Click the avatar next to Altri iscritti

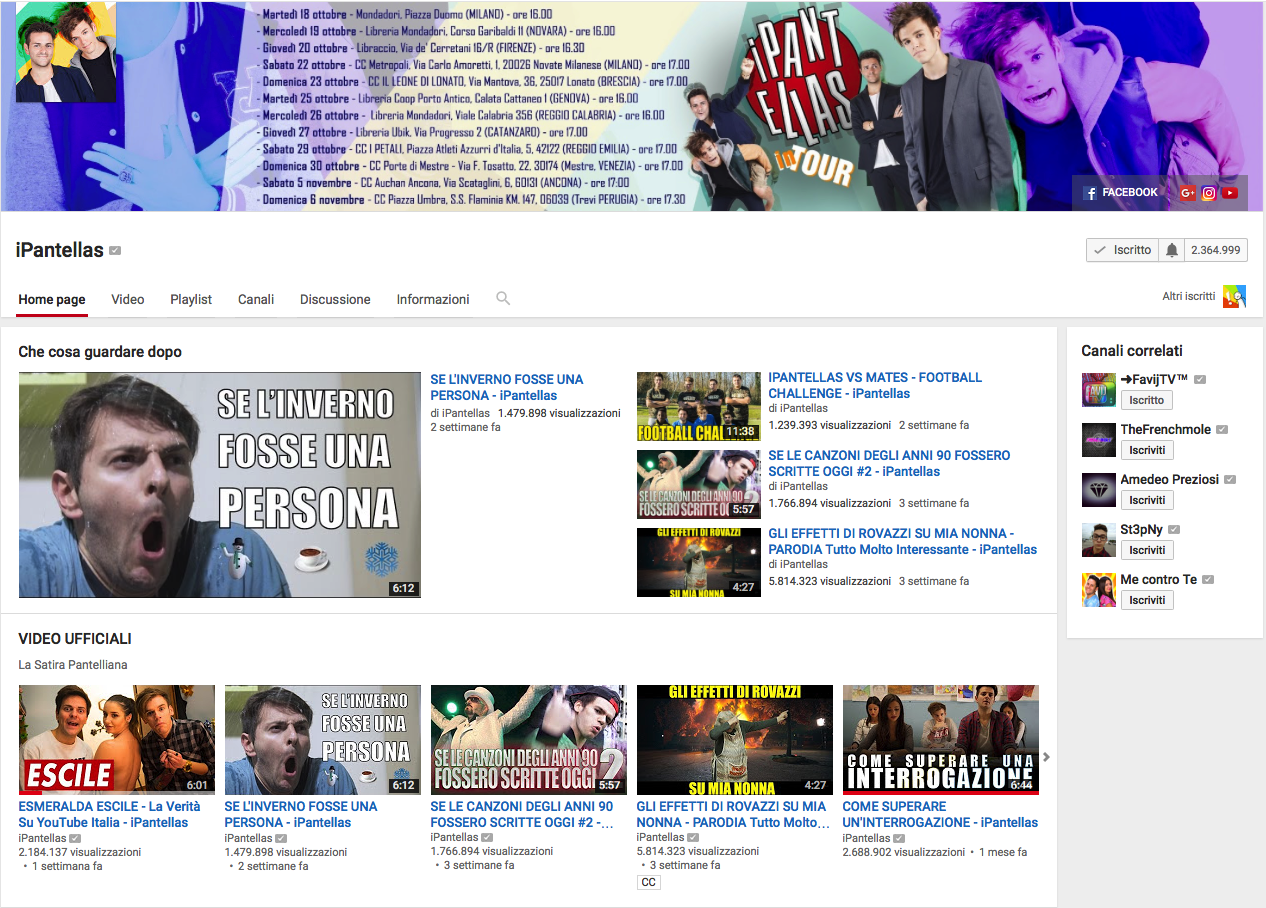[1235, 296]
